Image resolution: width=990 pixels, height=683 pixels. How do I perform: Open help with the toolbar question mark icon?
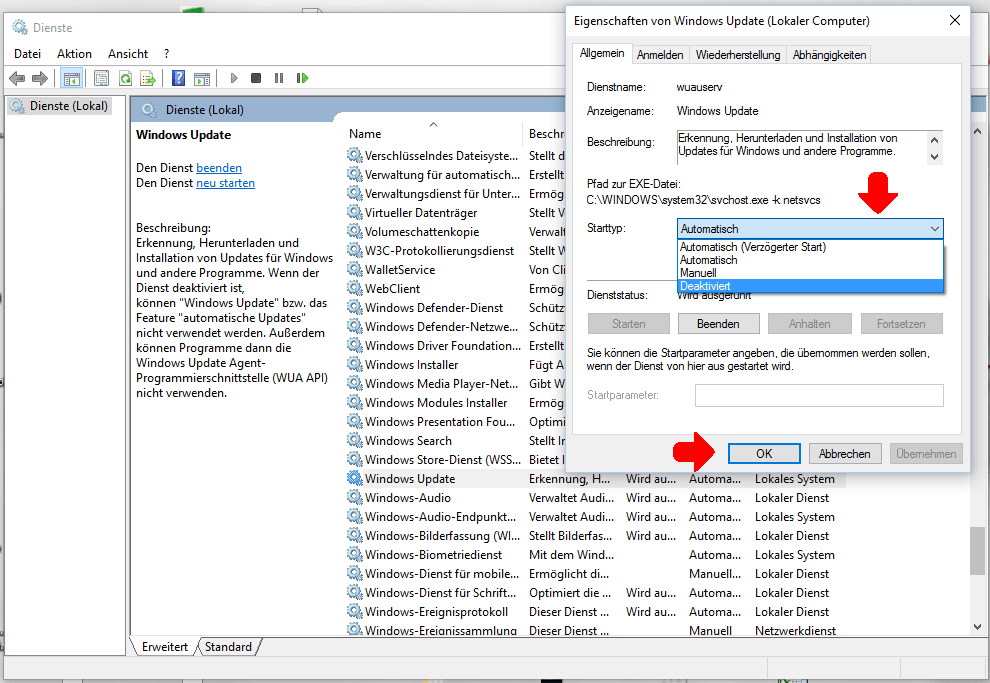179,78
